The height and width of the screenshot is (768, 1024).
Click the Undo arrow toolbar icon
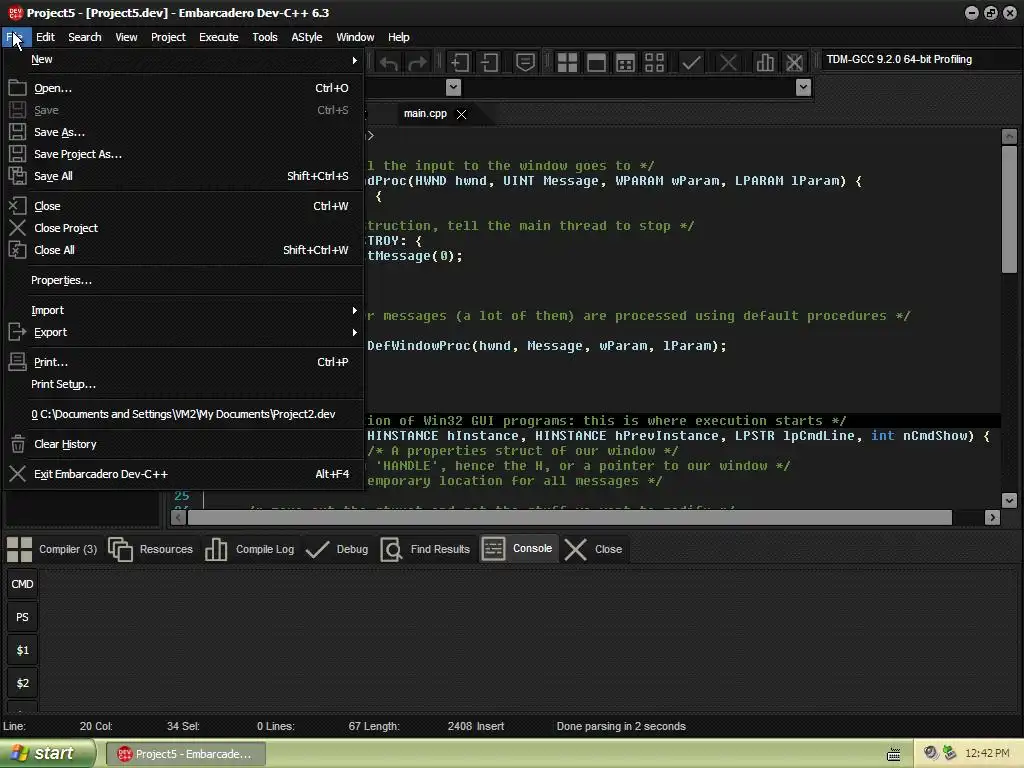coord(389,63)
